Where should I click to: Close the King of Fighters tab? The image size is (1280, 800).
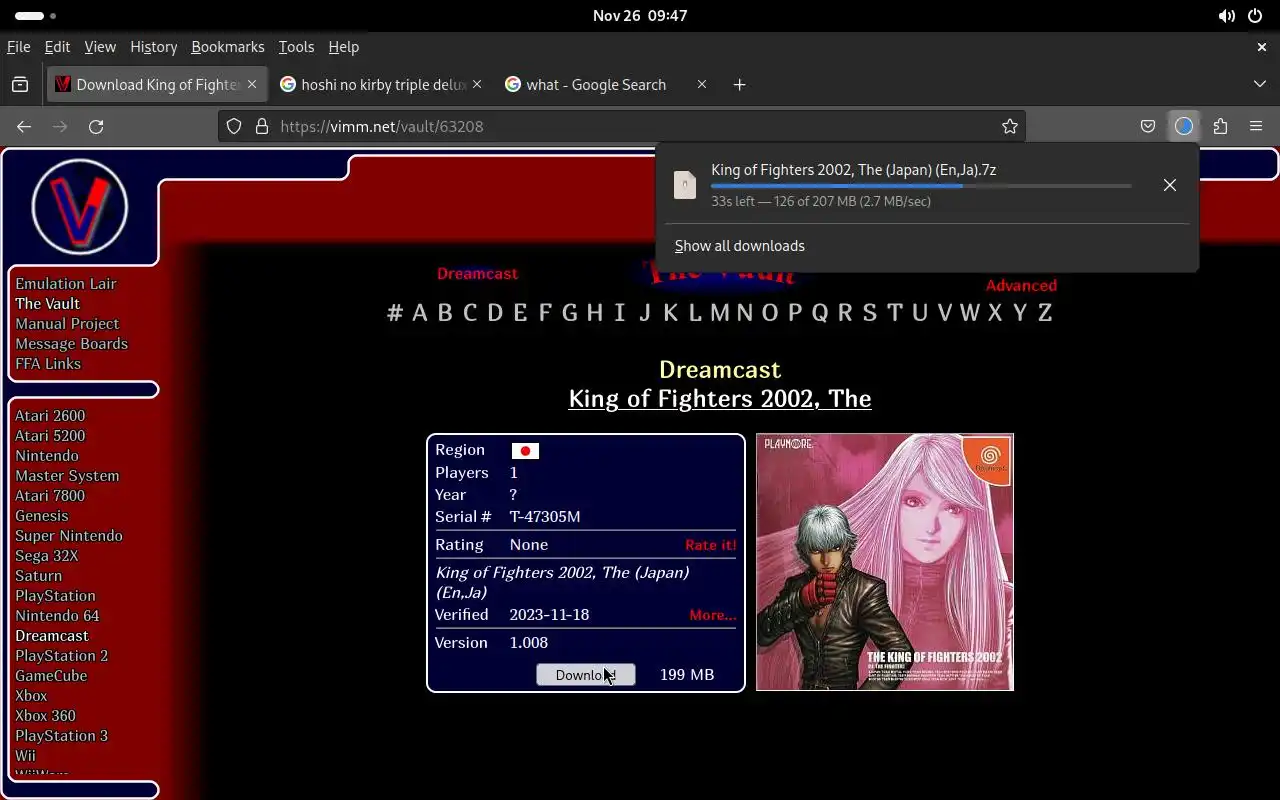pyautogui.click(x=252, y=85)
